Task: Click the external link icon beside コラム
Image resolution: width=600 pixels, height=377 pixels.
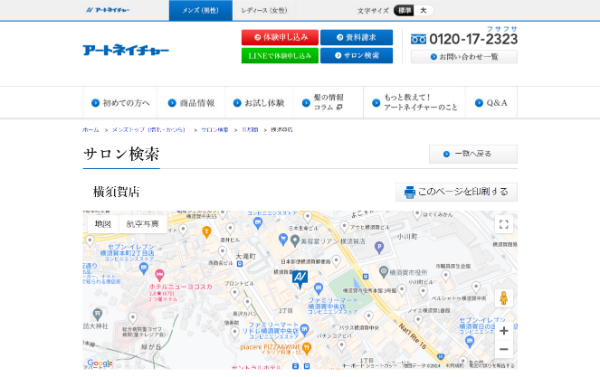Action: (339, 108)
